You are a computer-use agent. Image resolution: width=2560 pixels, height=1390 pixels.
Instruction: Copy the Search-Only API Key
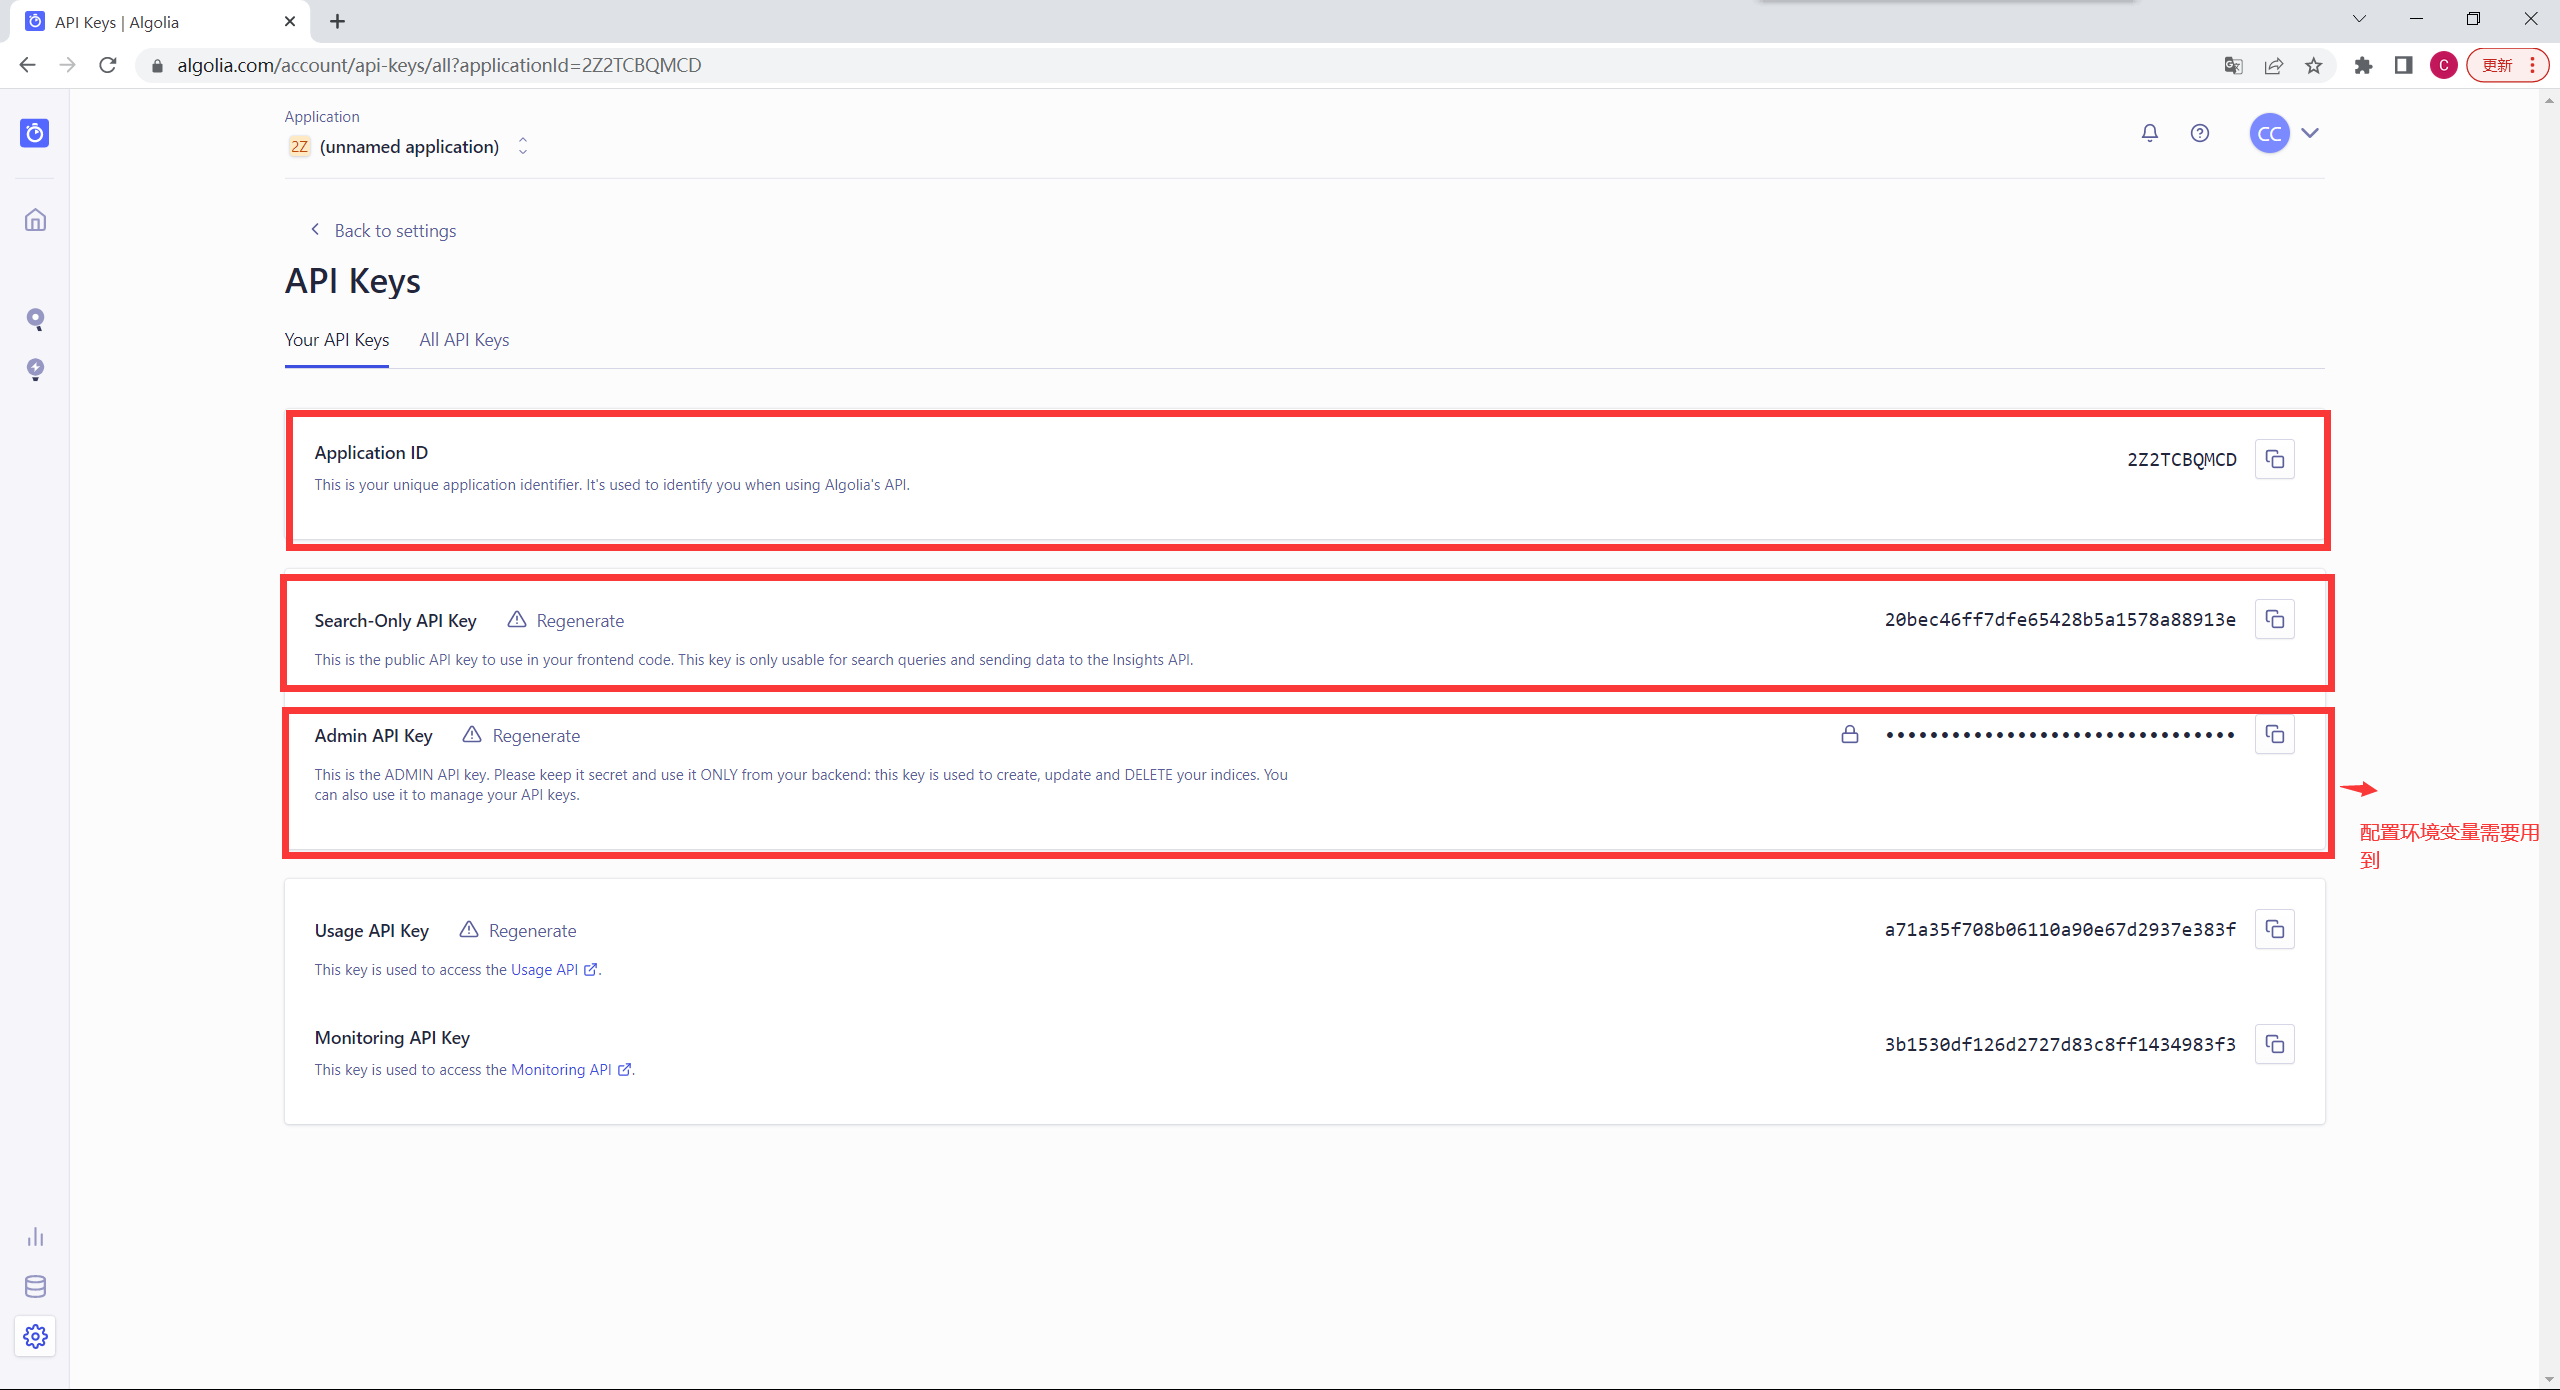coord(2274,619)
